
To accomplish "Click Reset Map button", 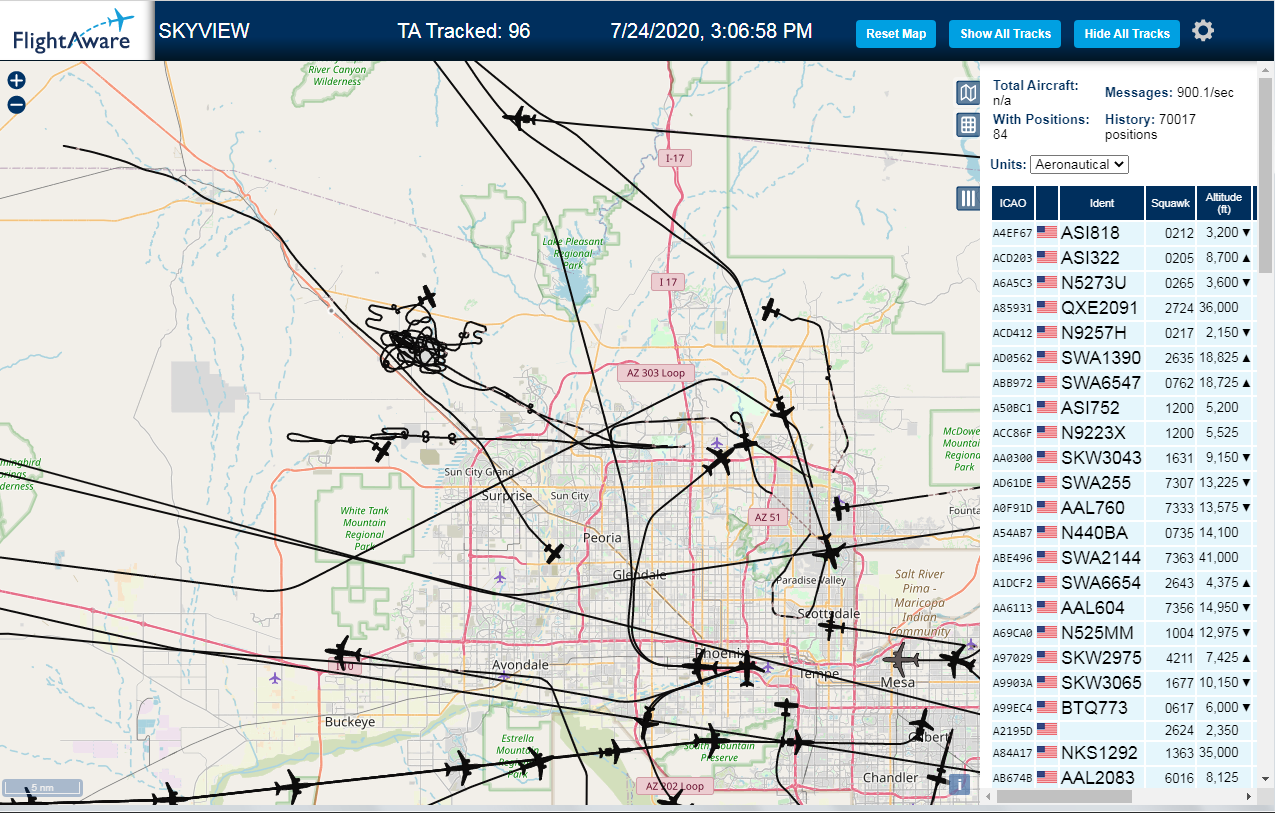I will pyautogui.click(x=896, y=33).
